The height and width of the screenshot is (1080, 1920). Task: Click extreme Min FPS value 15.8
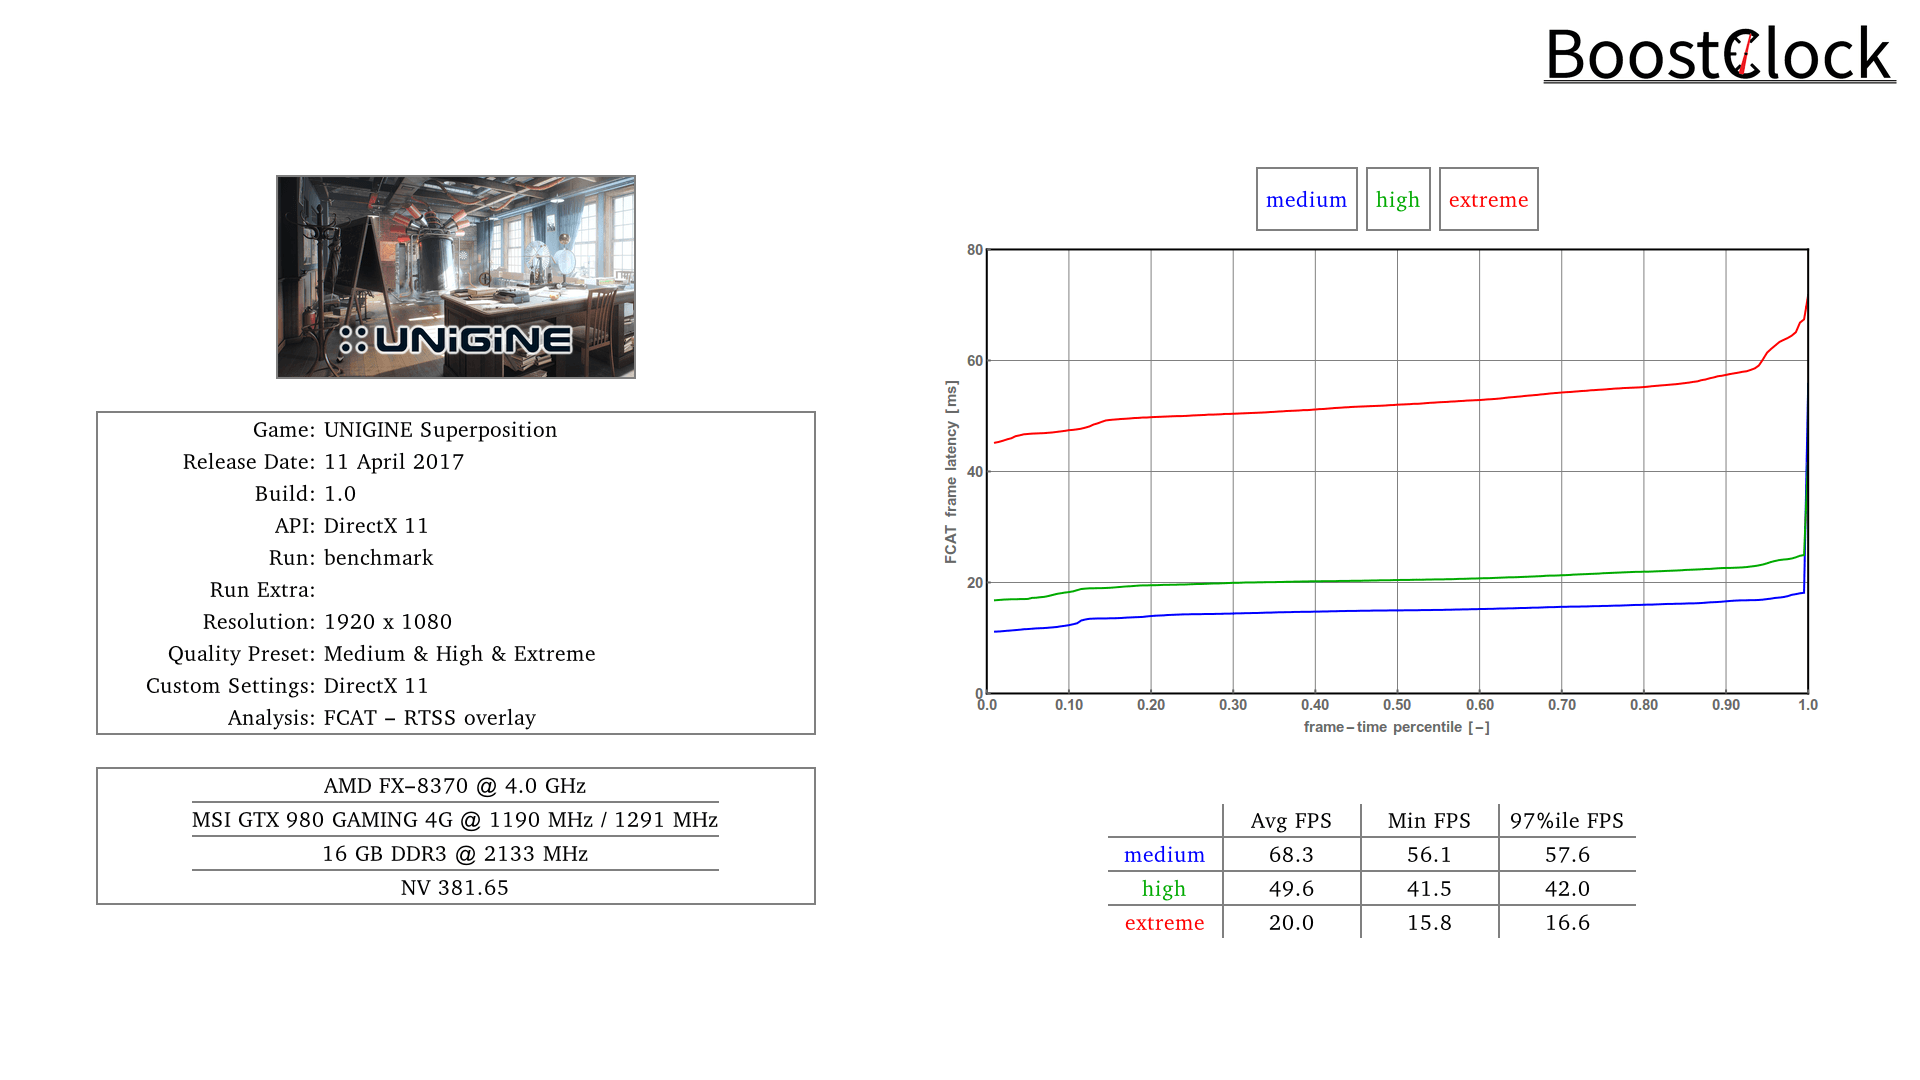pos(1429,923)
